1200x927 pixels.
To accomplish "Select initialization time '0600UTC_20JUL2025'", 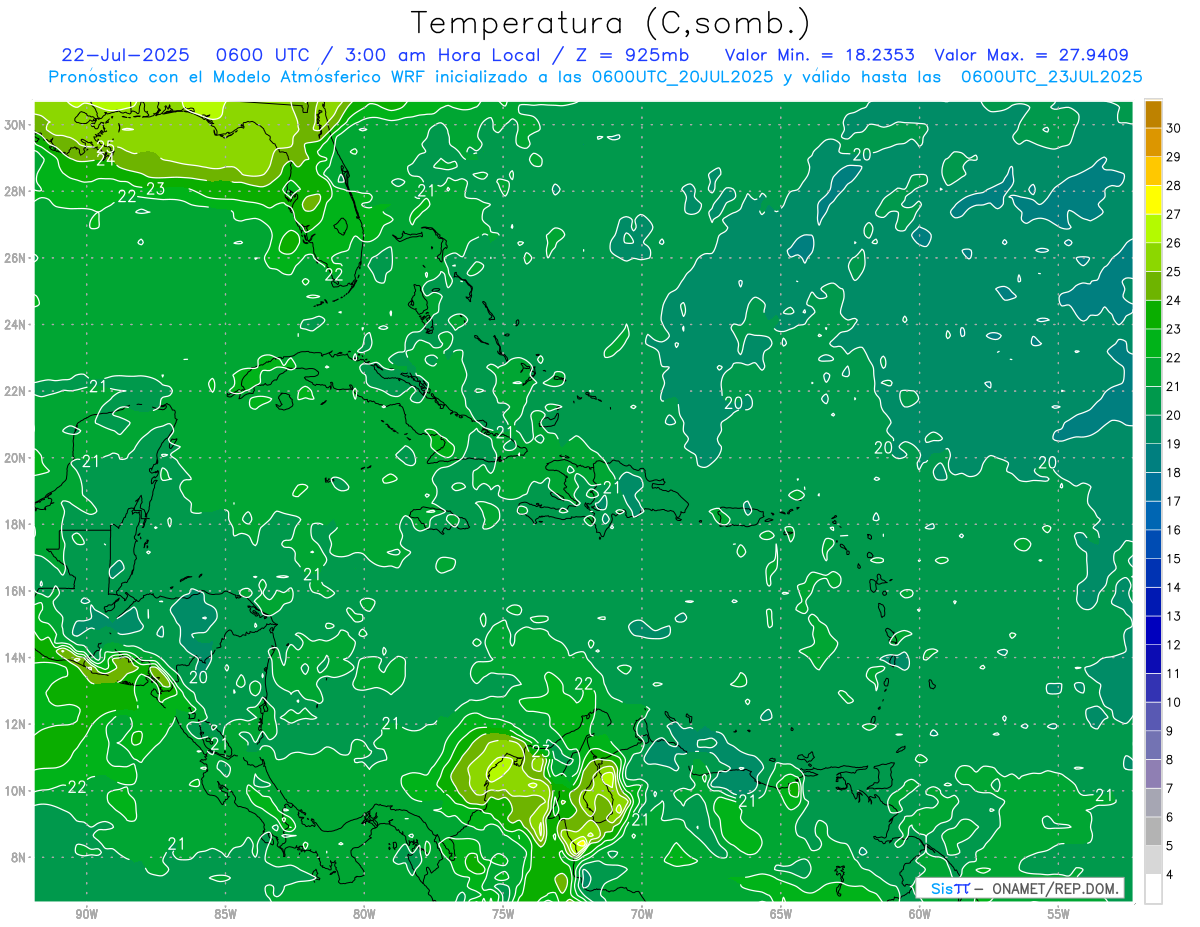I will 682,77.
